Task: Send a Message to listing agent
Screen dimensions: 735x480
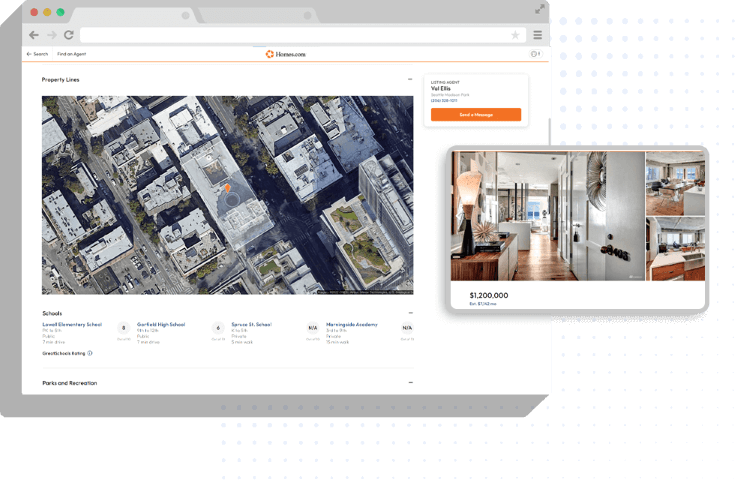Action: pyautogui.click(x=476, y=114)
